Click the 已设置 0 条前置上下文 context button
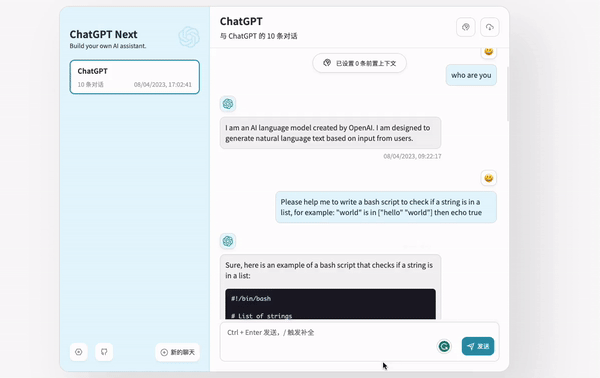Viewport: 600px width, 378px height. coord(359,63)
